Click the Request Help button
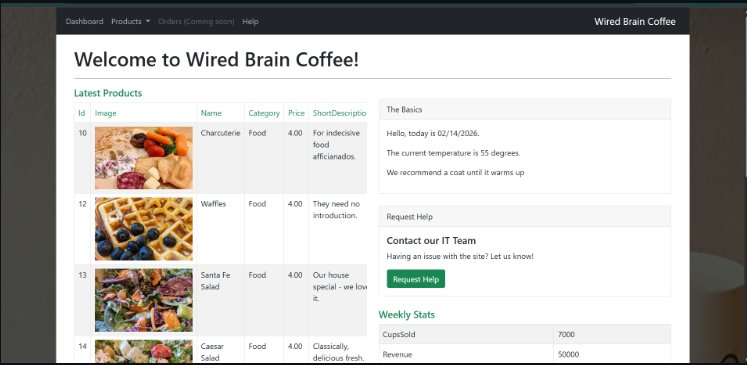The height and width of the screenshot is (365, 747). 416,279
